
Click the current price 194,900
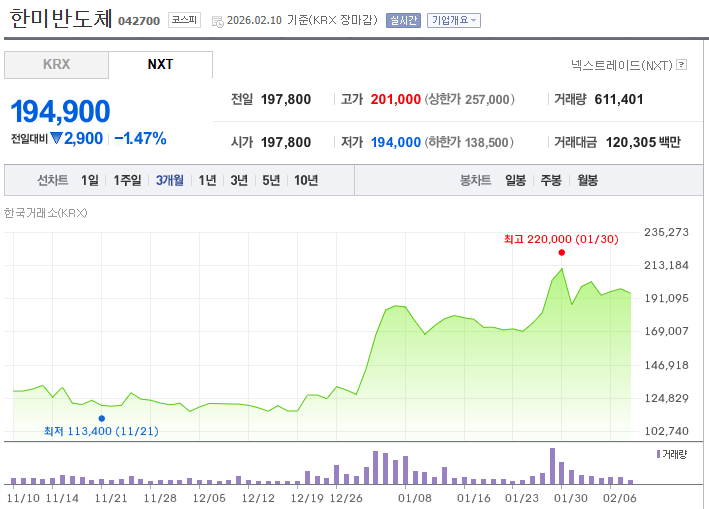[x=60, y=111]
